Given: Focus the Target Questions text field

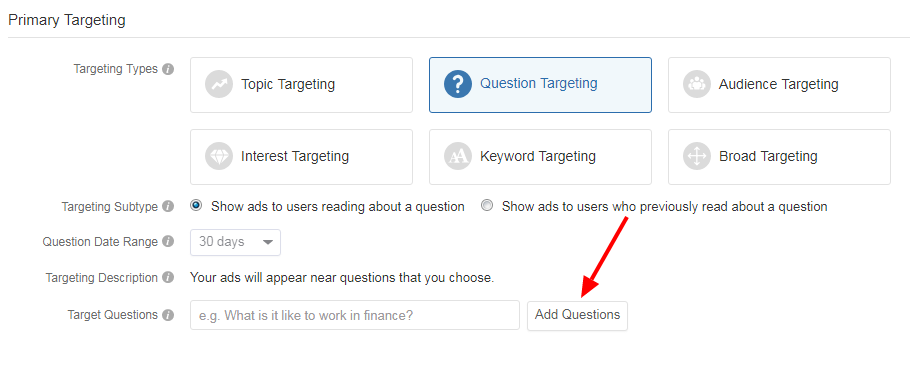Looking at the screenshot, I should coord(355,315).
